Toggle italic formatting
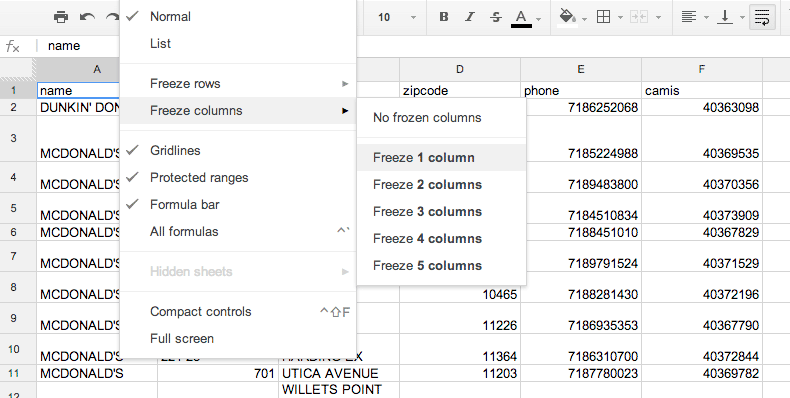Screen dimensions: 790x398 point(470,17)
